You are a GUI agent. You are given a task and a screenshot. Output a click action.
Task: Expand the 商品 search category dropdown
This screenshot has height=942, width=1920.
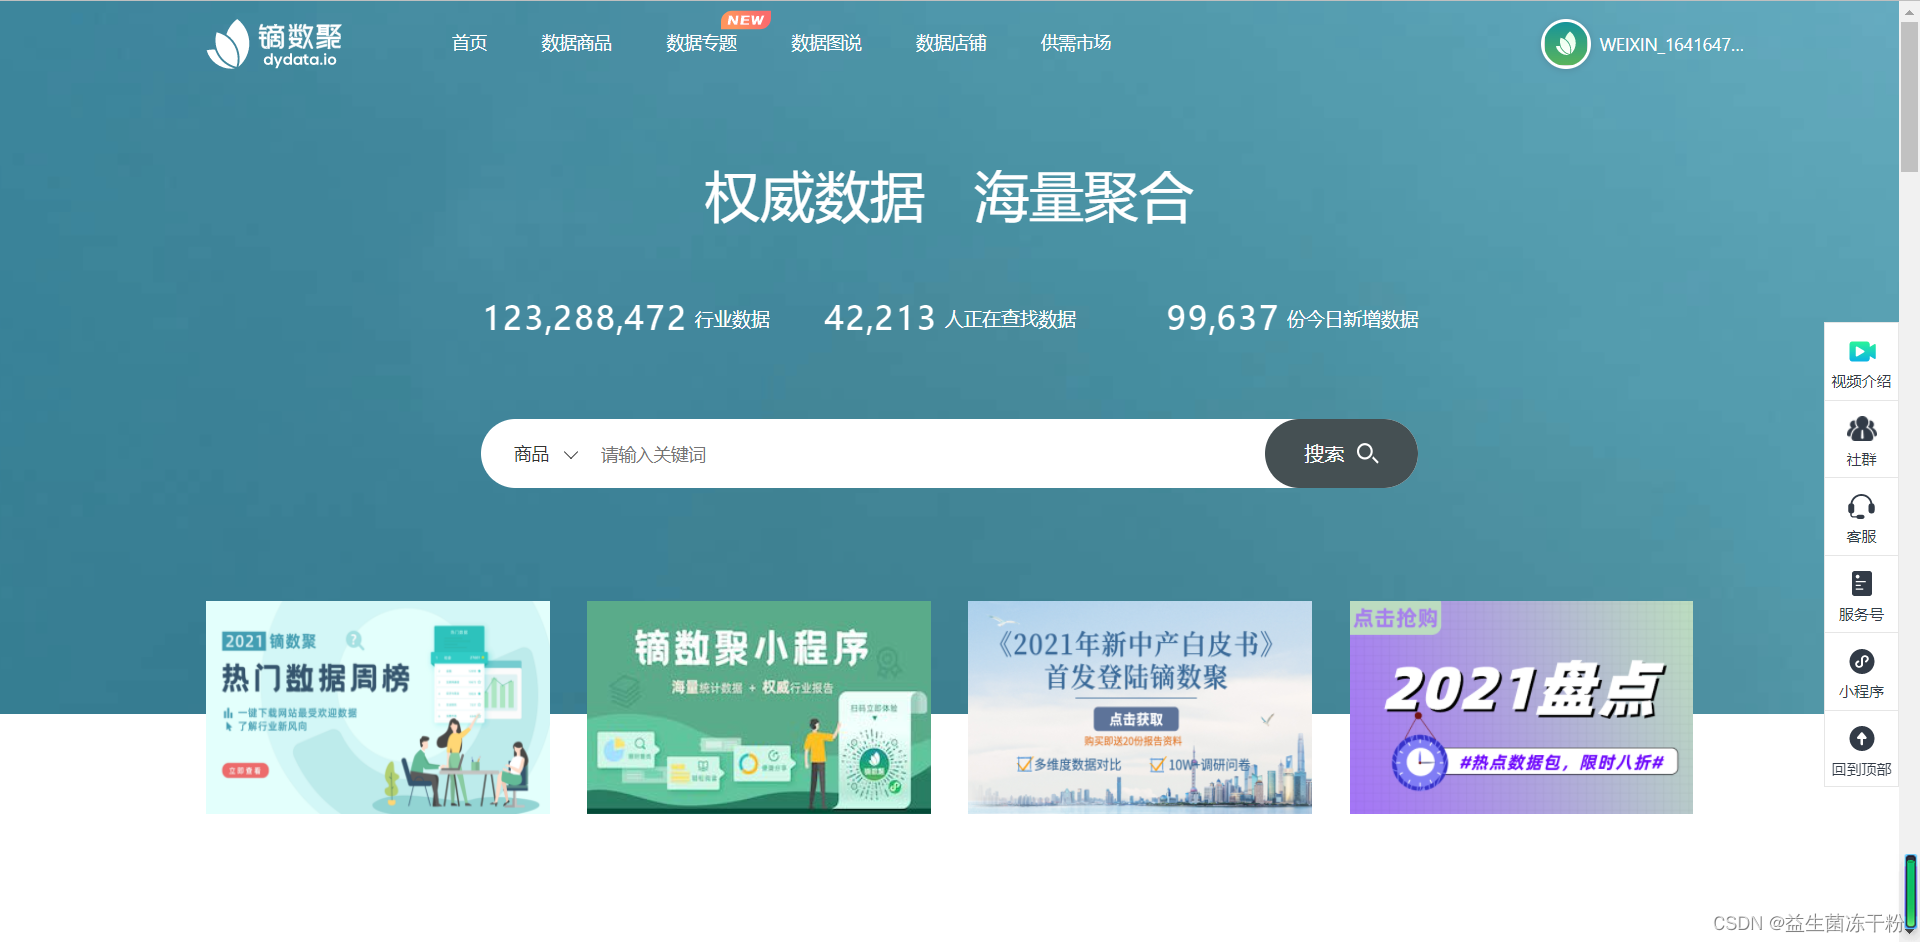point(546,454)
